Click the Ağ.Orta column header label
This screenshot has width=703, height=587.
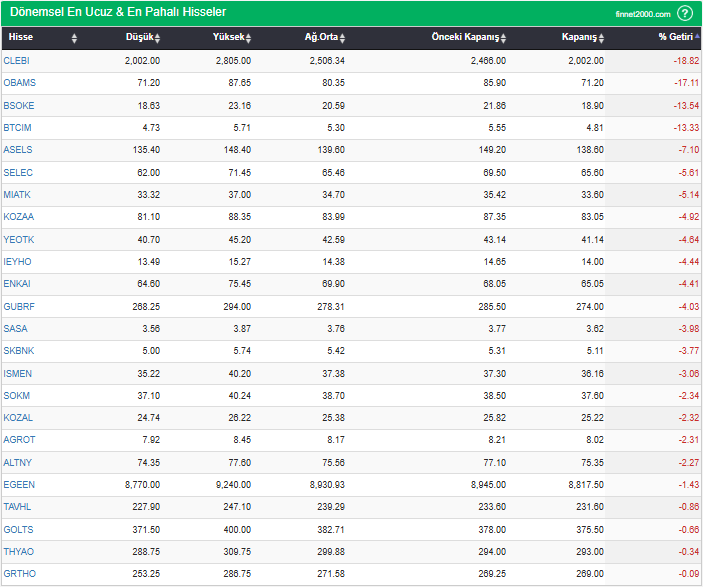321,37
